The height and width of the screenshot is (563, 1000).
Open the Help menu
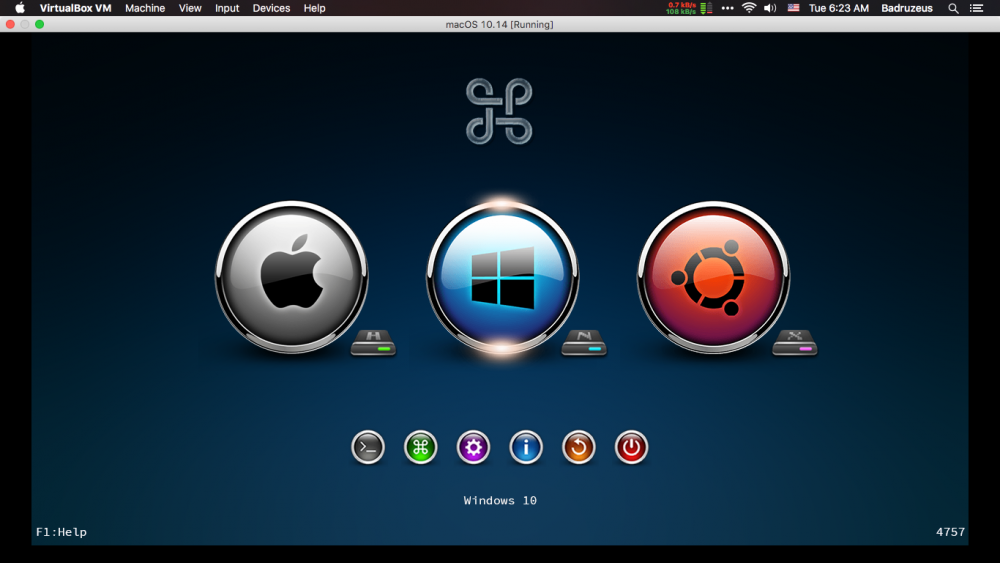tap(314, 8)
